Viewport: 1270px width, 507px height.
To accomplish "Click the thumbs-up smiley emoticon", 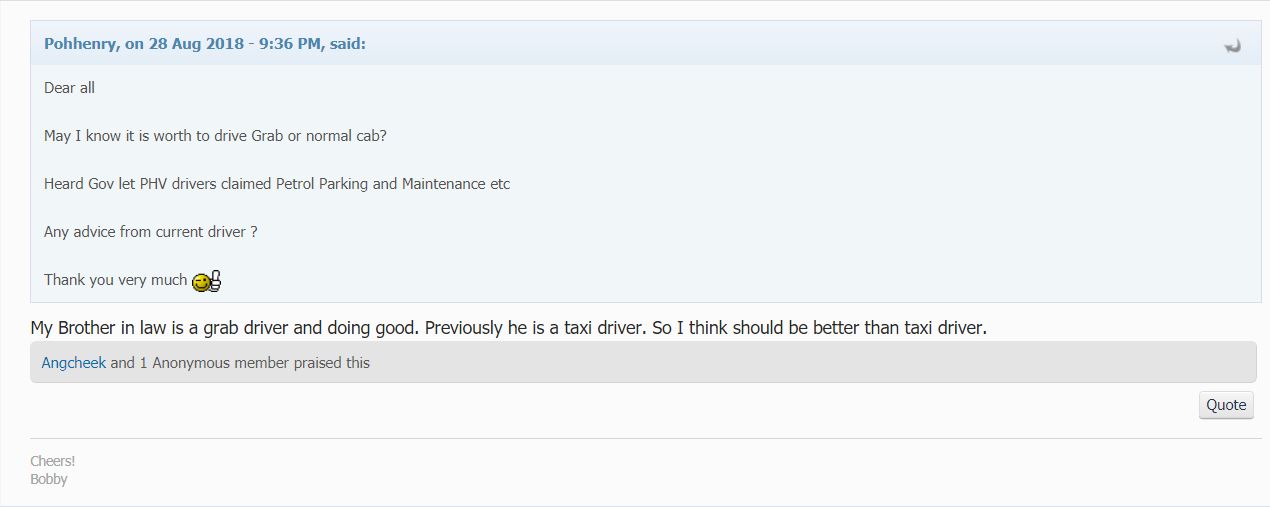I will pyautogui.click(x=206, y=281).
